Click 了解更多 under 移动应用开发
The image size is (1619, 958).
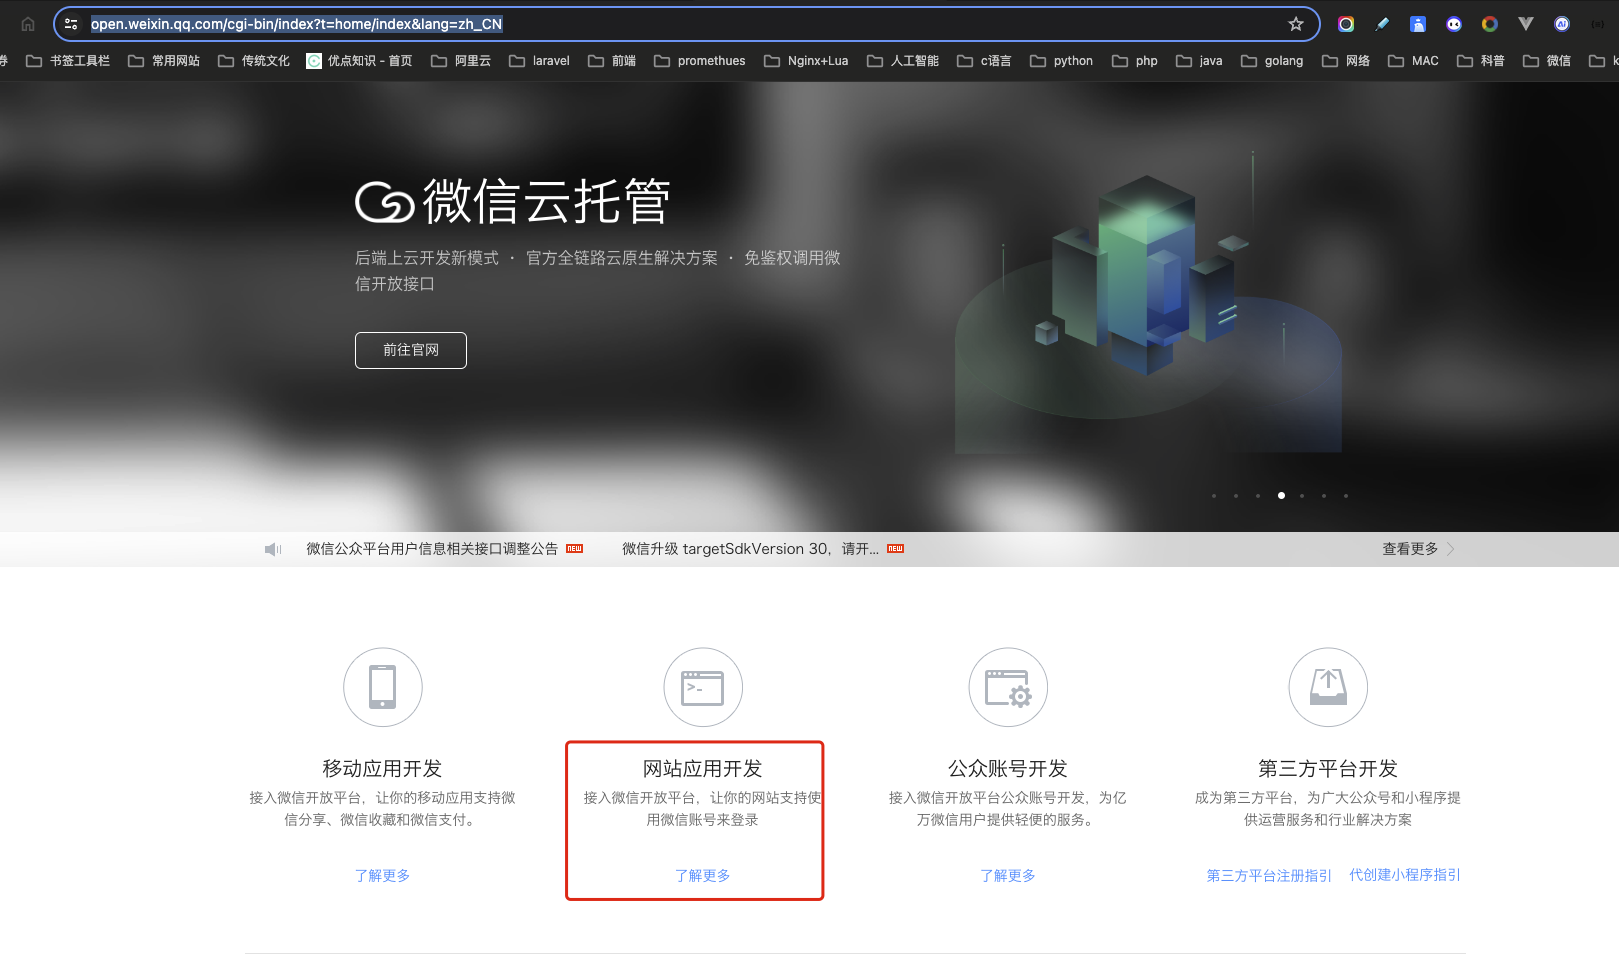[383, 875]
